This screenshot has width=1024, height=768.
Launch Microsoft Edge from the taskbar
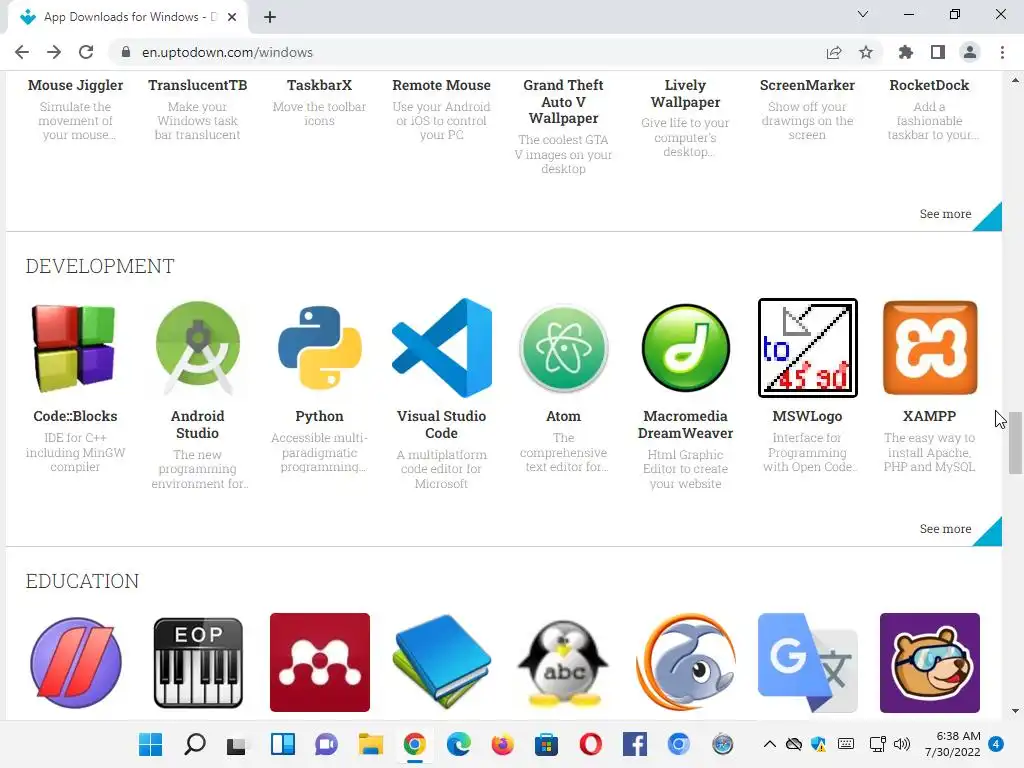pos(458,744)
